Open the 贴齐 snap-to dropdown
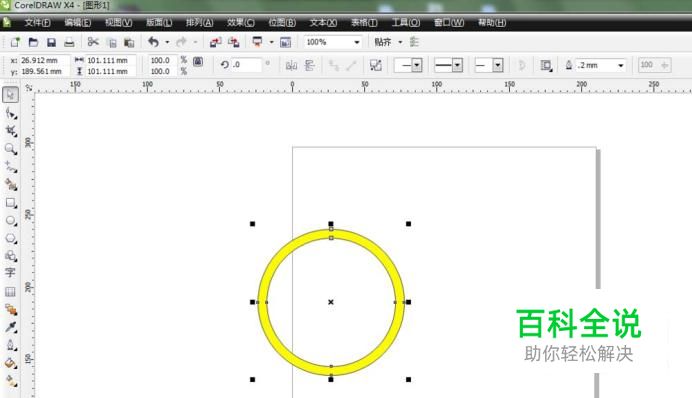The image size is (692, 398). coord(400,42)
